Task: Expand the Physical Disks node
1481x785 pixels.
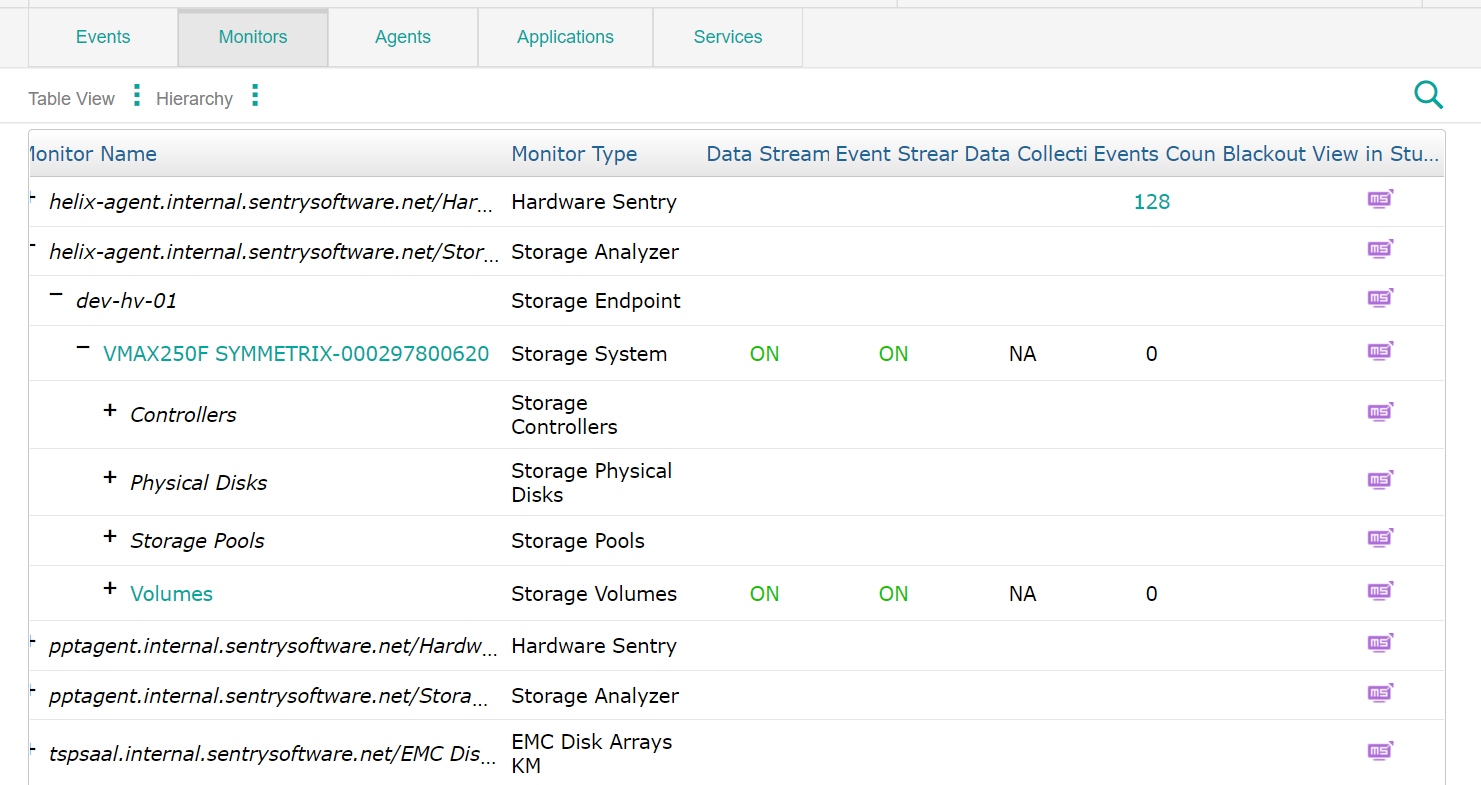Action: pos(110,477)
